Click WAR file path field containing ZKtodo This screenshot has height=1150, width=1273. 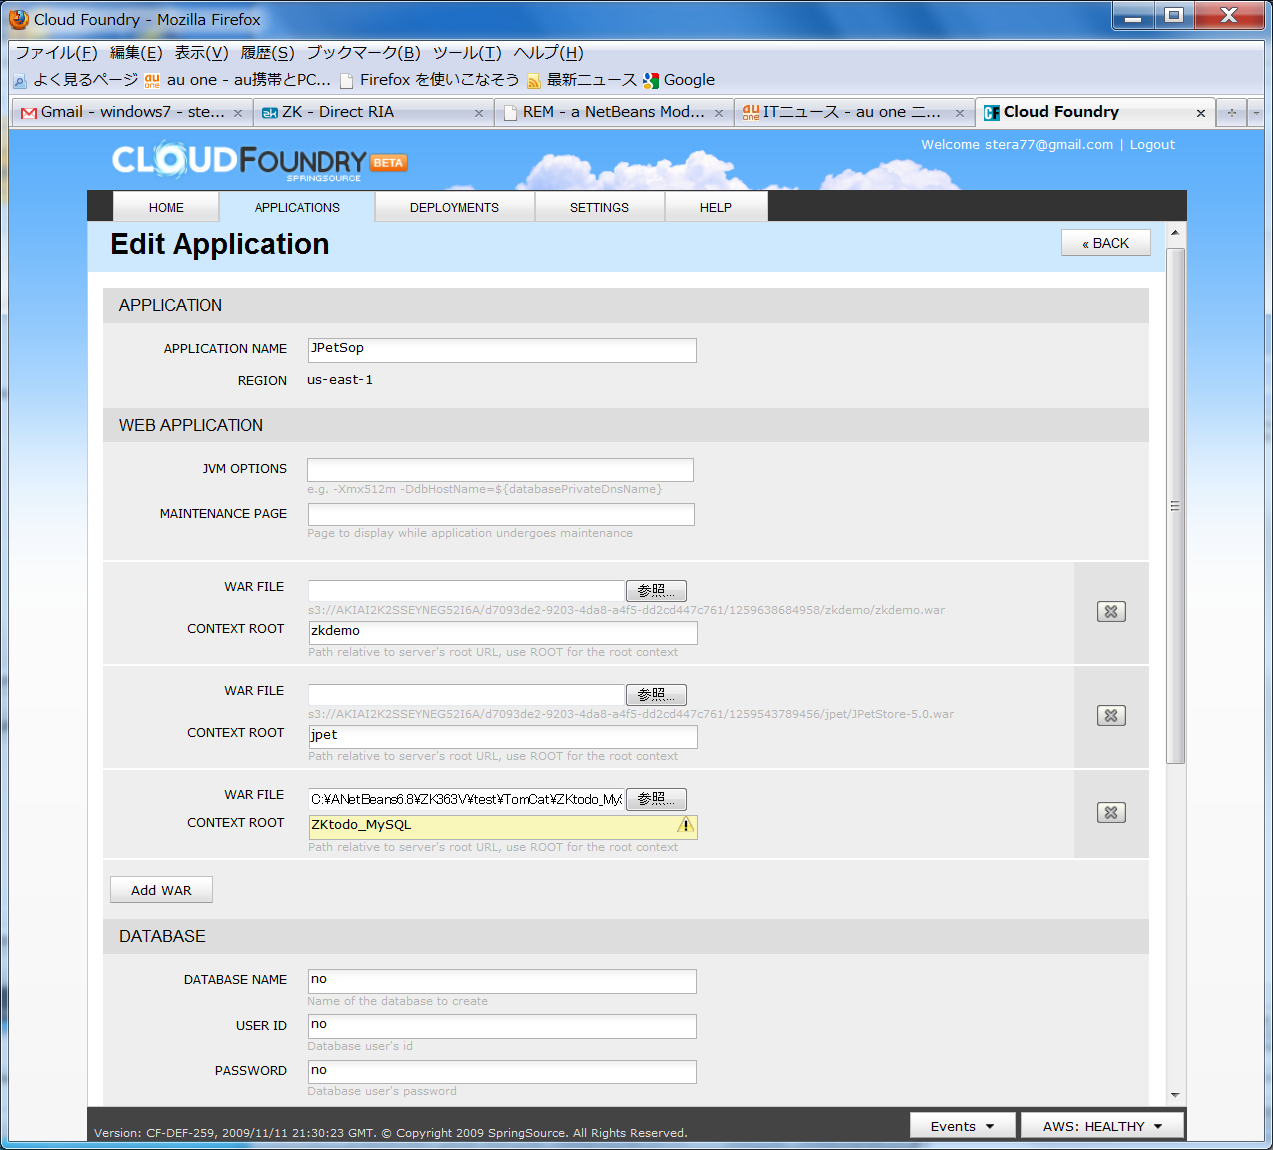pos(466,799)
